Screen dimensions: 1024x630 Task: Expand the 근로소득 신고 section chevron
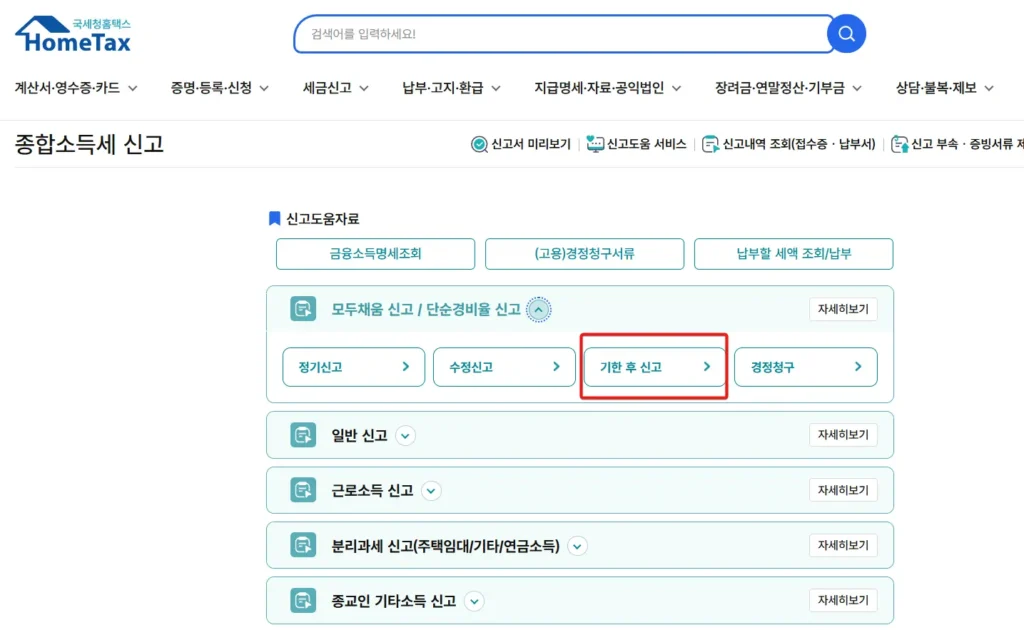click(431, 491)
